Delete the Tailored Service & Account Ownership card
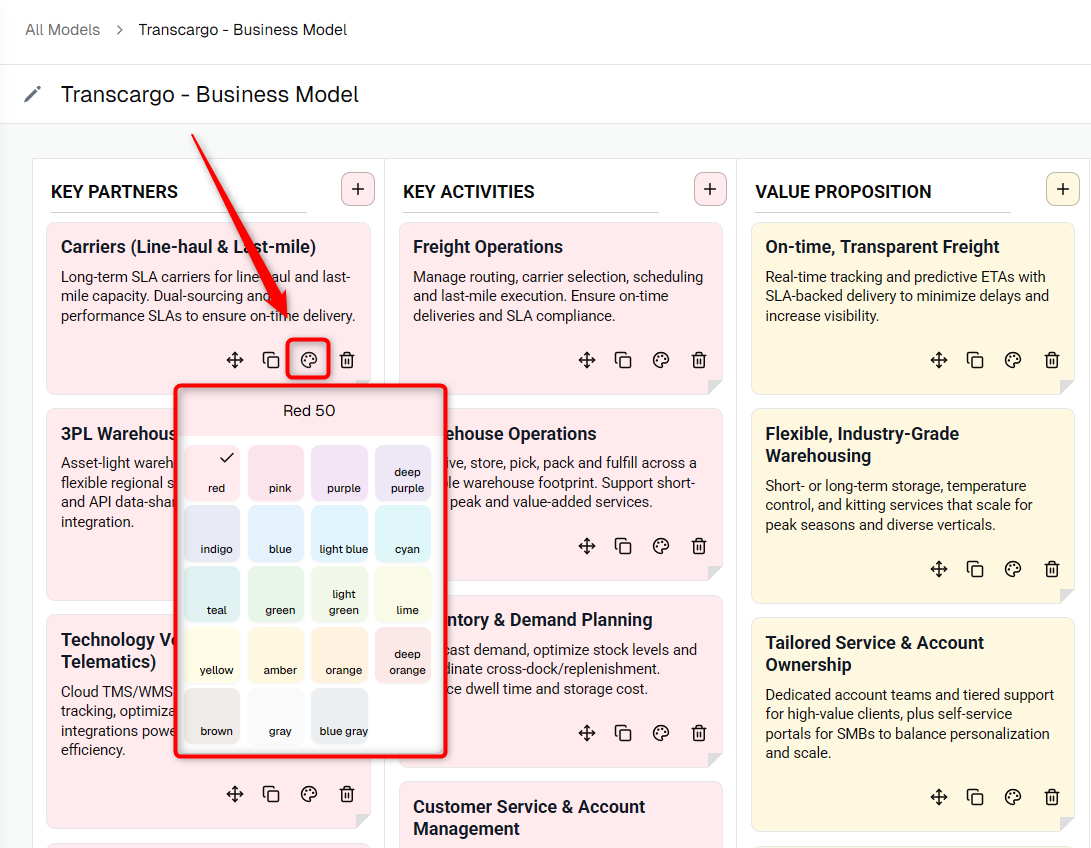The height and width of the screenshot is (848, 1091). click(x=1051, y=797)
